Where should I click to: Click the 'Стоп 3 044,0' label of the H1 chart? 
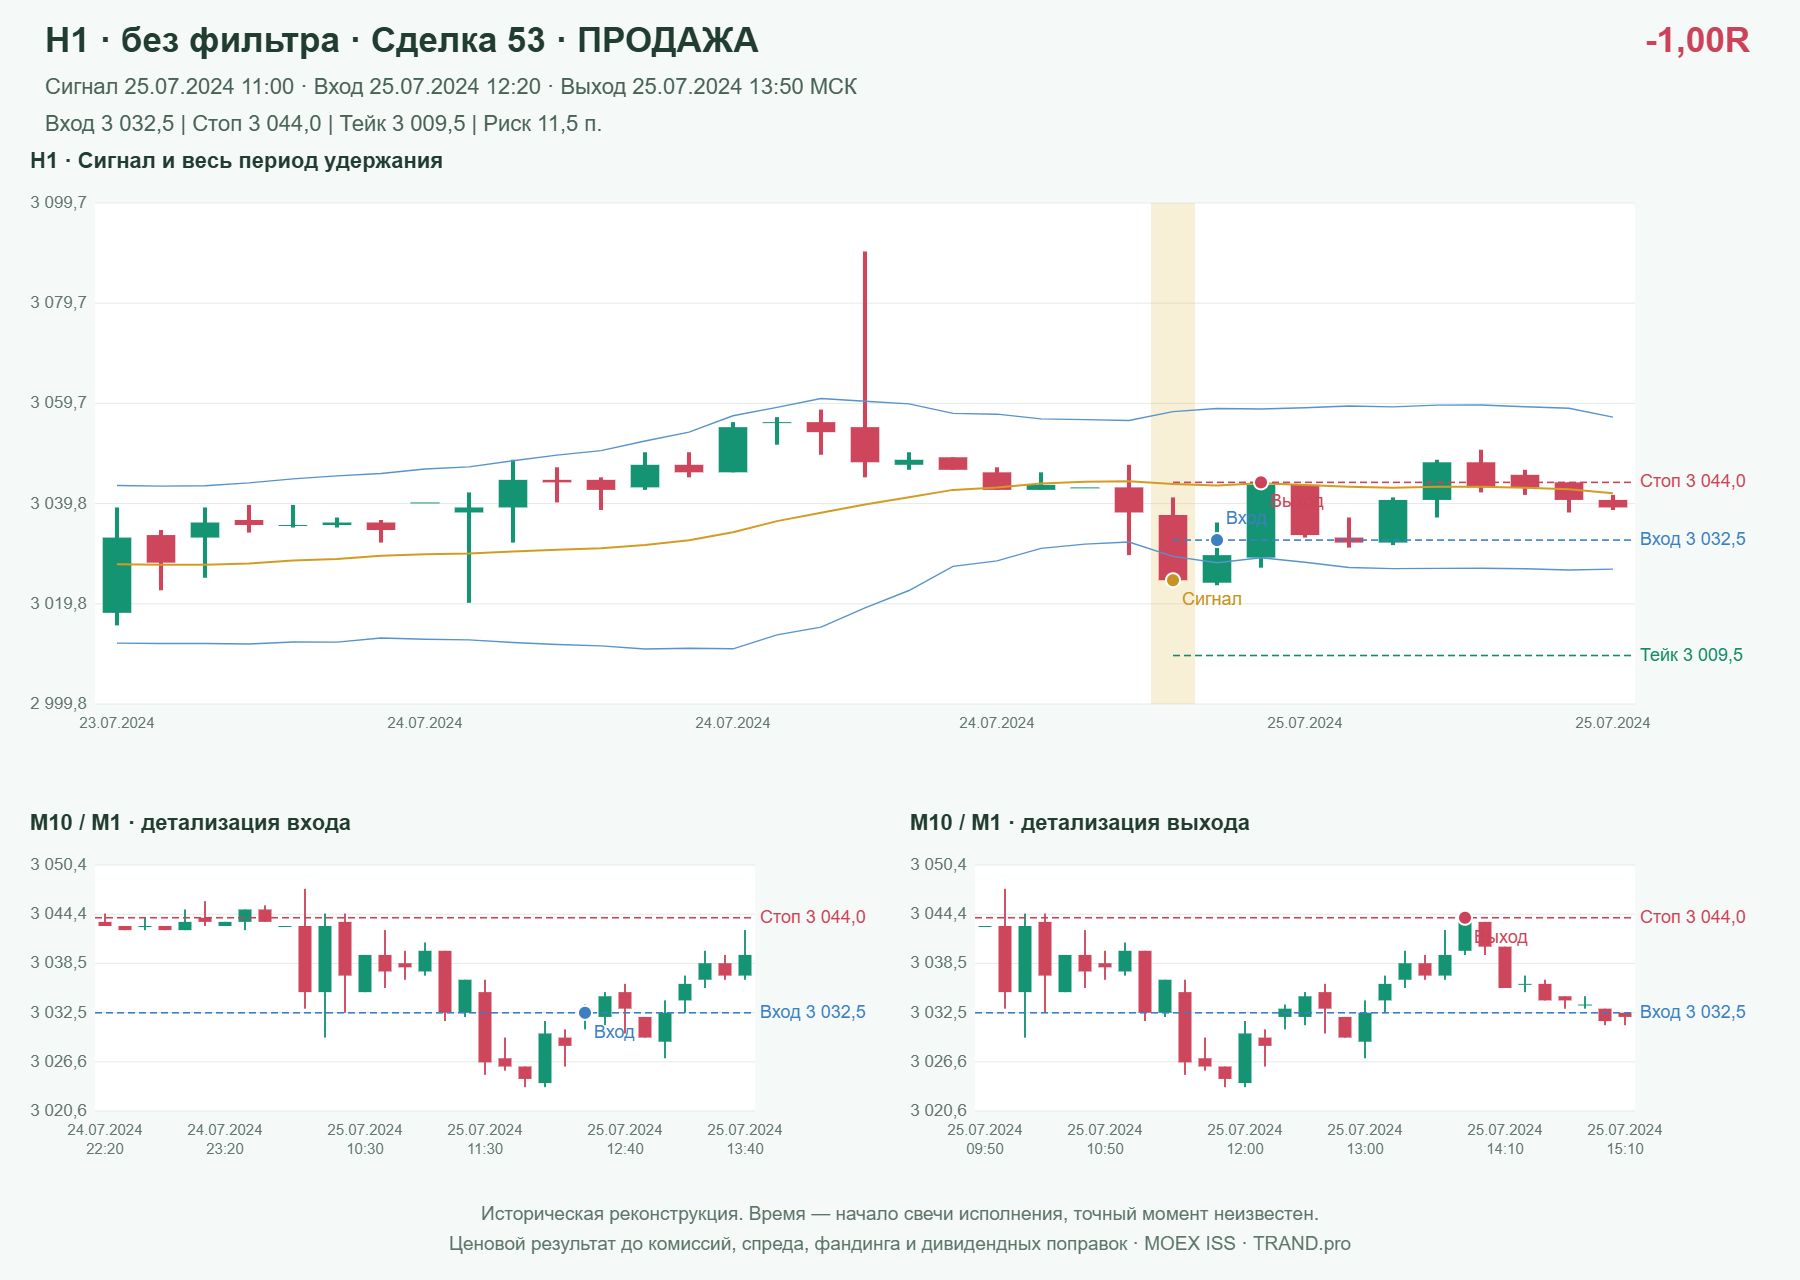pyautogui.click(x=1692, y=481)
